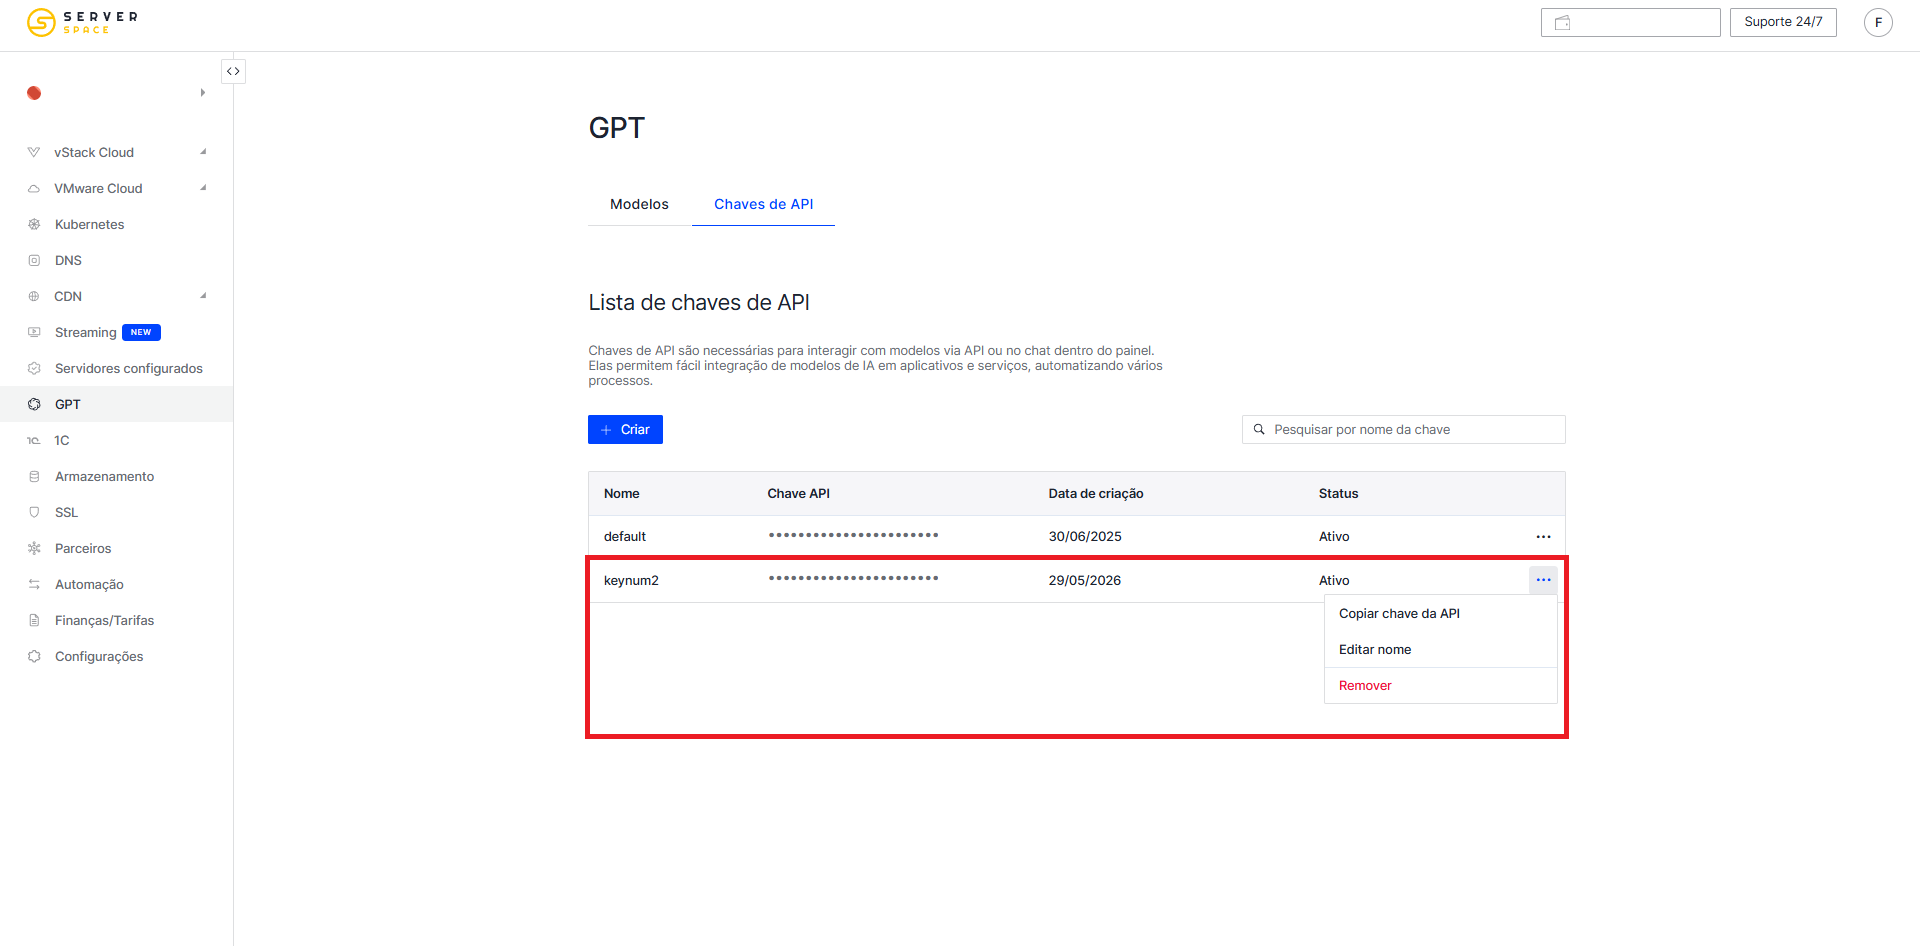The width and height of the screenshot is (1920, 946).
Task: Open the user avatar F menu
Action: coord(1878,22)
